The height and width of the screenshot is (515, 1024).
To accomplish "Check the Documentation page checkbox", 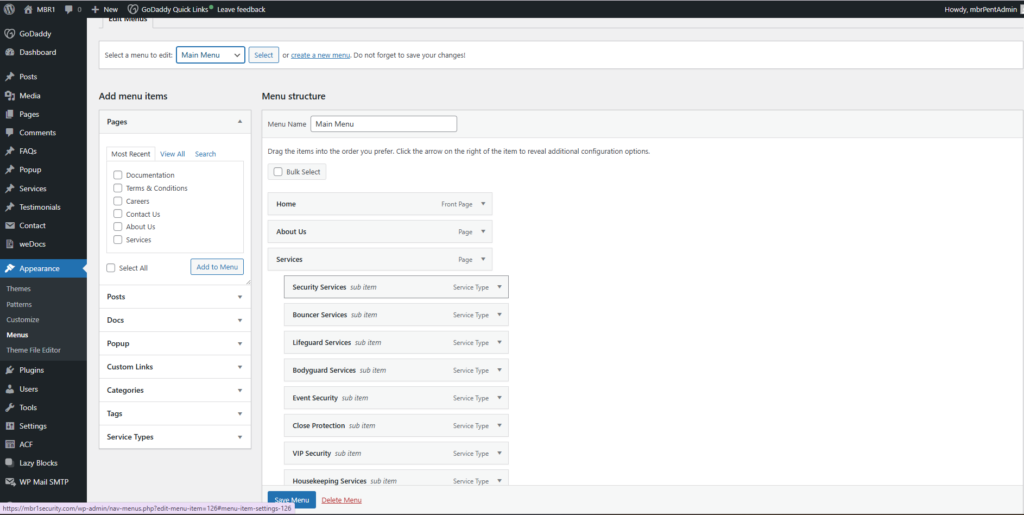I will tap(118, 175).
